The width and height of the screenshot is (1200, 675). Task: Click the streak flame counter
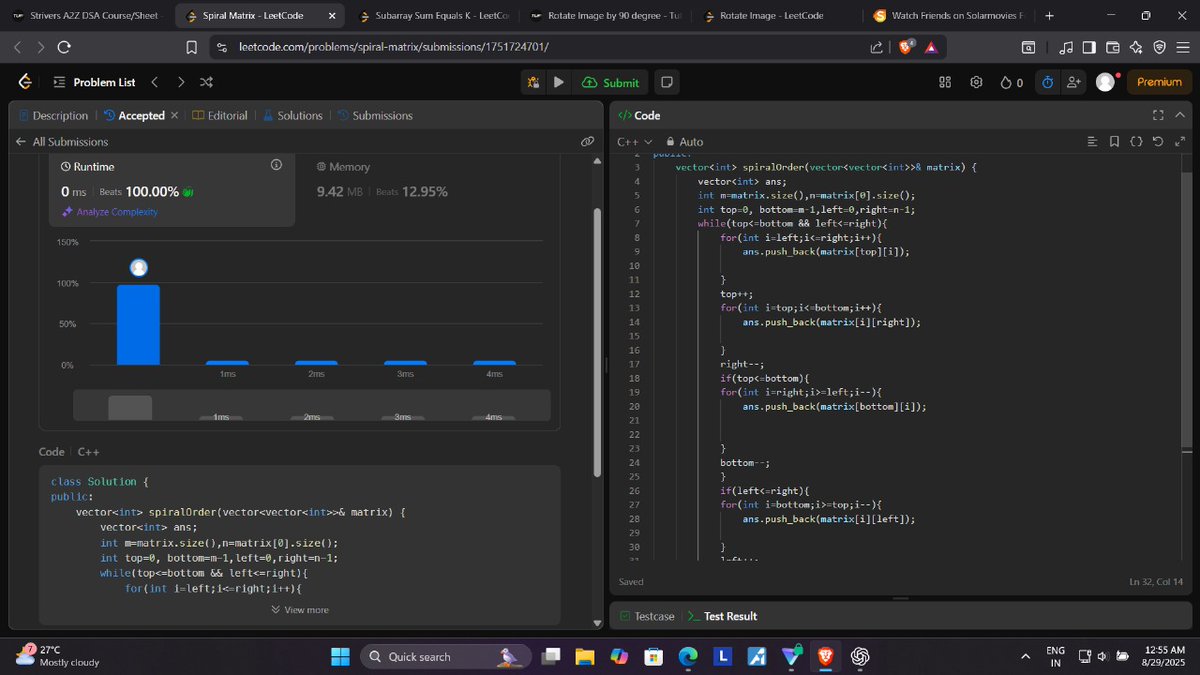[1011, 82]
